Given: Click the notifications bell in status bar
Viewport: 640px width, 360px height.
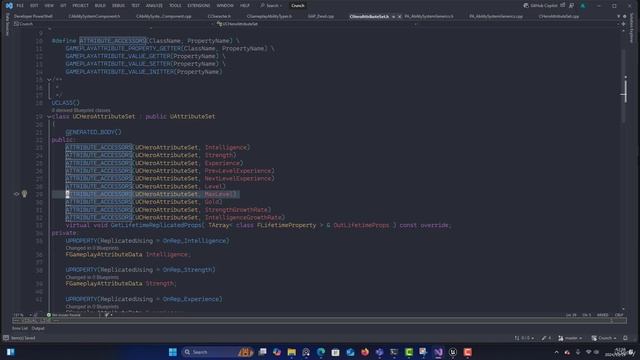Looking at the screenshot, I should coord(625,338).
